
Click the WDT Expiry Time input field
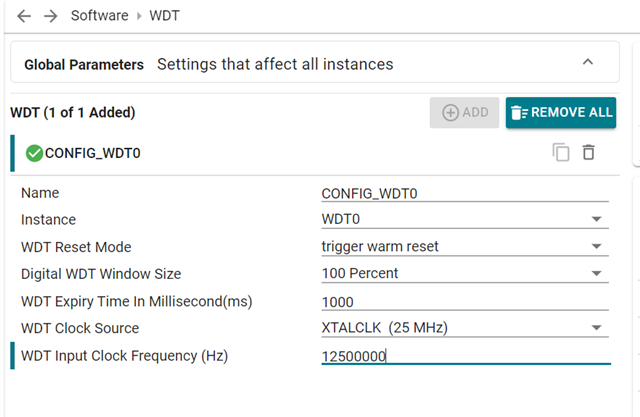465,302
